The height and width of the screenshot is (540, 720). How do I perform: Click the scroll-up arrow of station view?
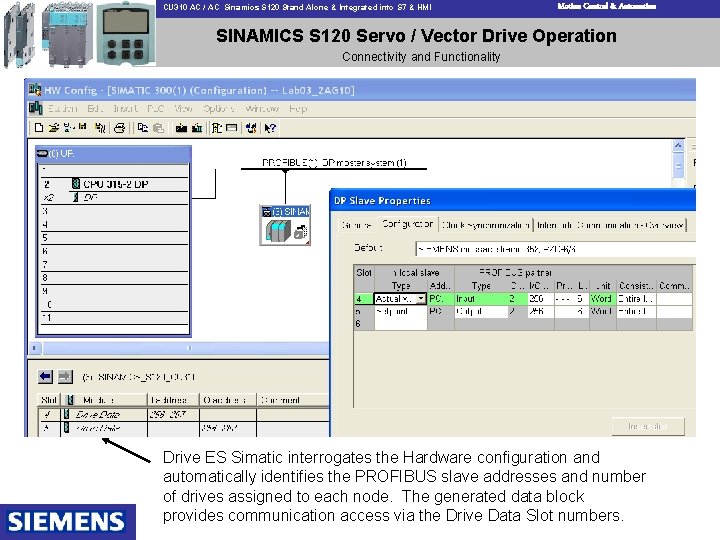pos(678,146)
